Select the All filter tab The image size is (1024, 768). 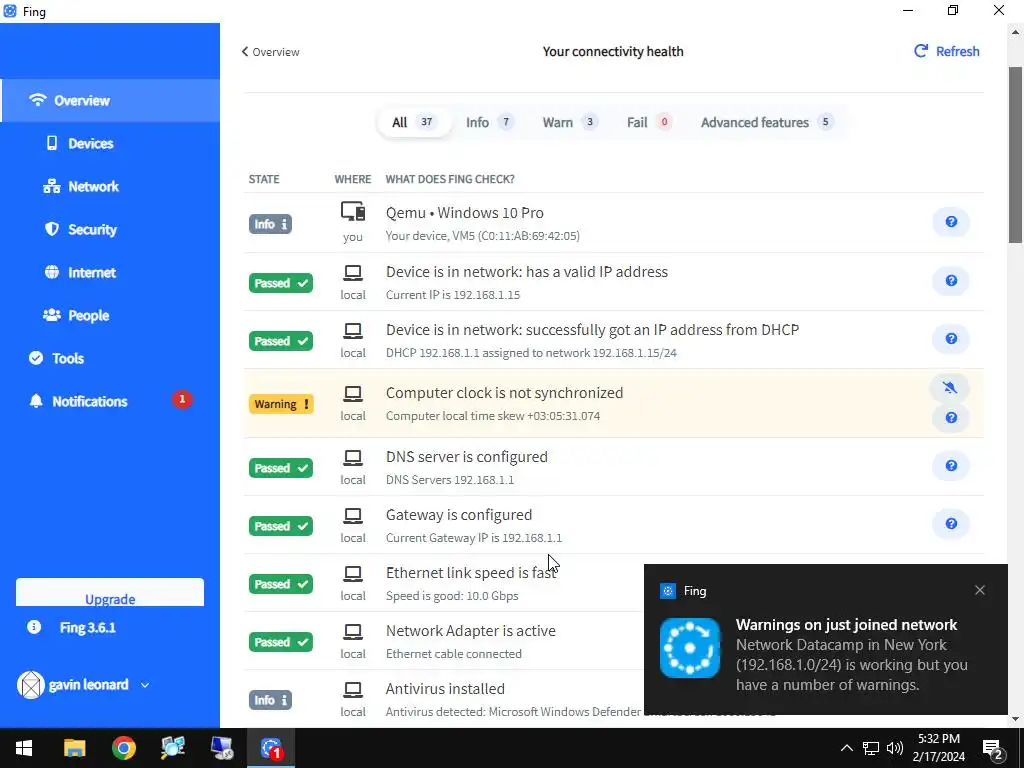pos(413,122)
